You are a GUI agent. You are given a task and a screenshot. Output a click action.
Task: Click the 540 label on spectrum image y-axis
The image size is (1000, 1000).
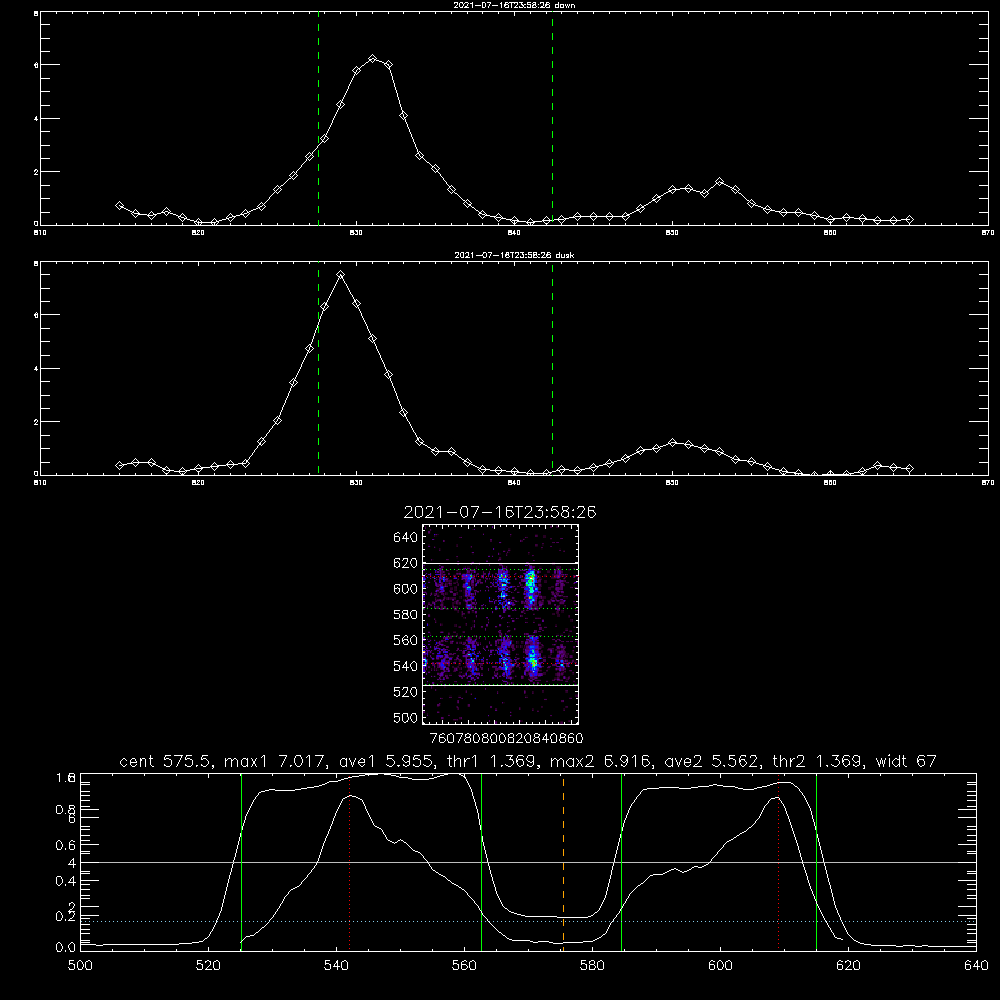tap(406, 666)
